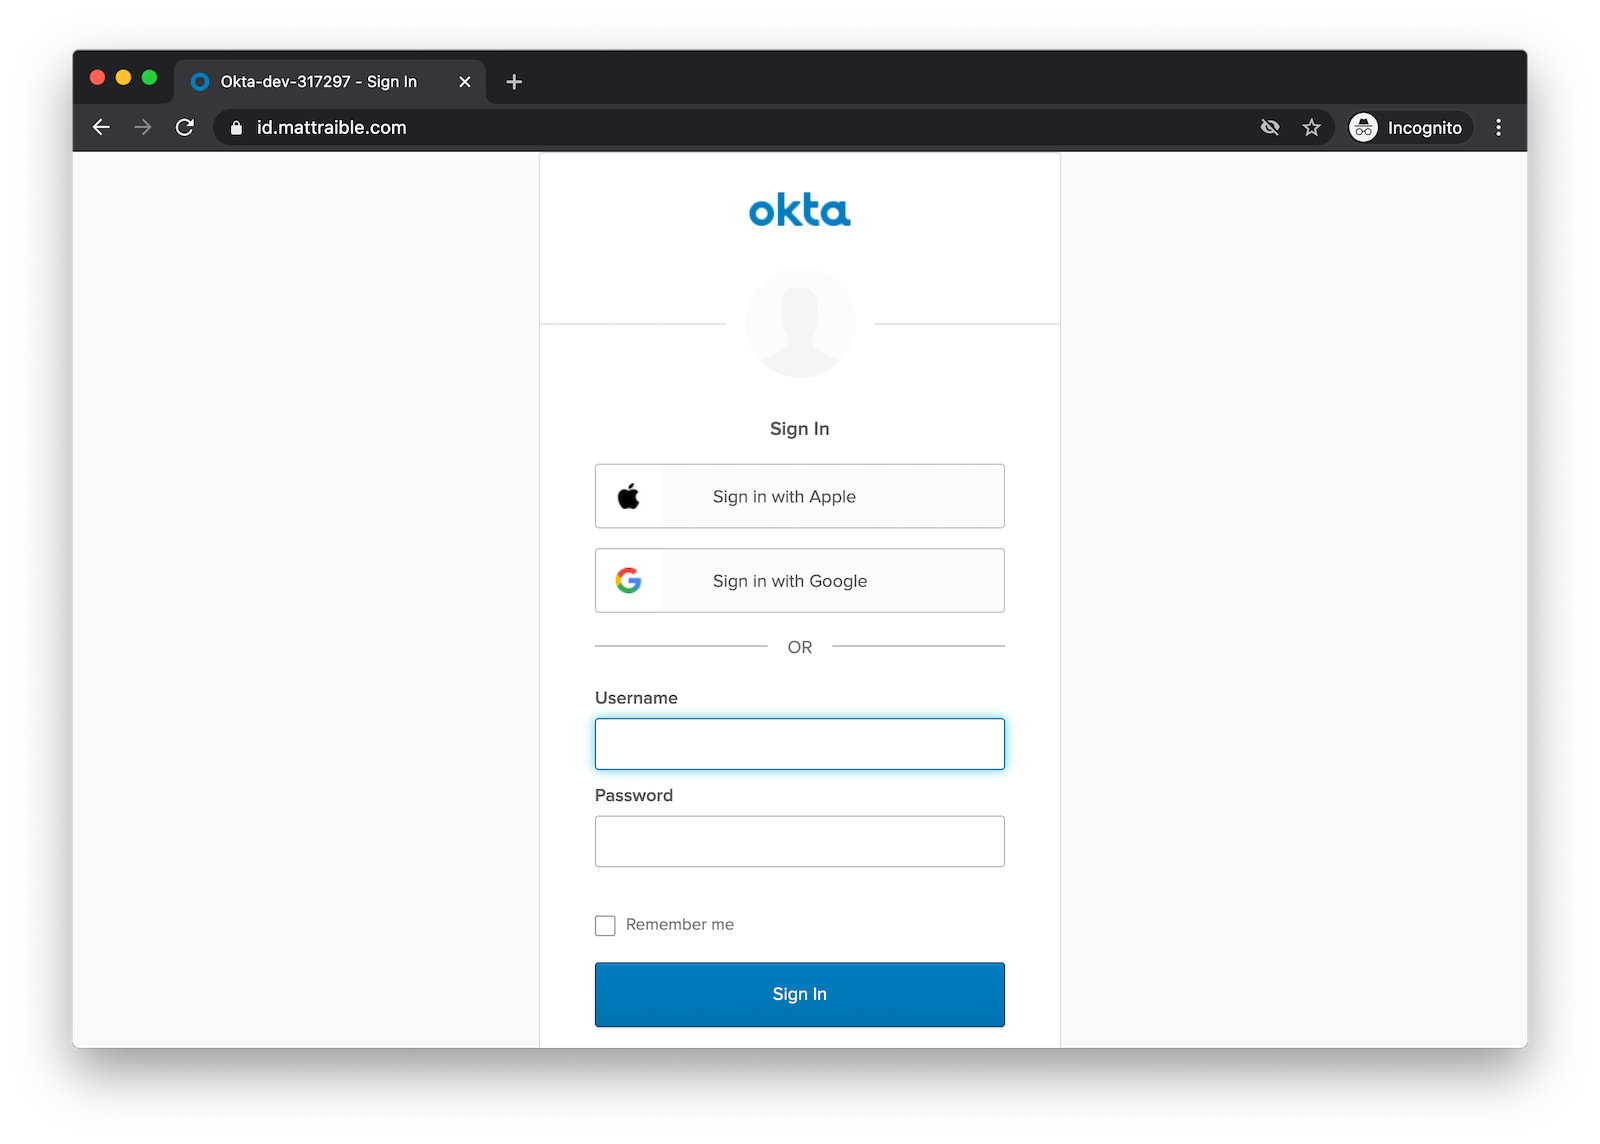Image resolution: width=1600 pixels, height=1144 pixels.
Task: Click the Google logo icon
Action: (628, 581)
